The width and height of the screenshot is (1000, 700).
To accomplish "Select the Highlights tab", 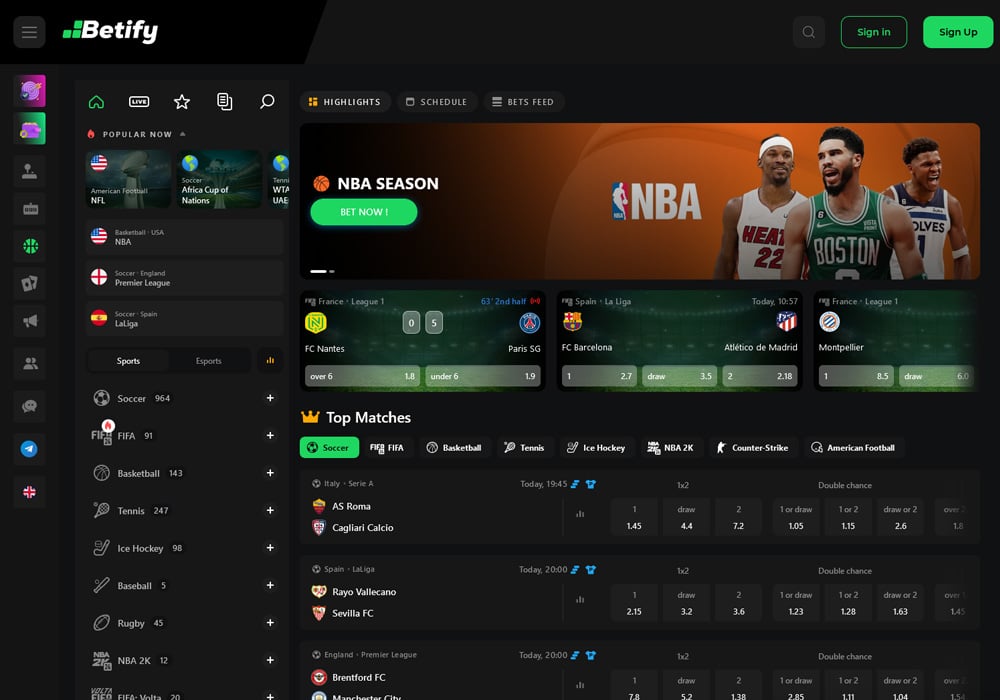I will click(x=345, y=102).
